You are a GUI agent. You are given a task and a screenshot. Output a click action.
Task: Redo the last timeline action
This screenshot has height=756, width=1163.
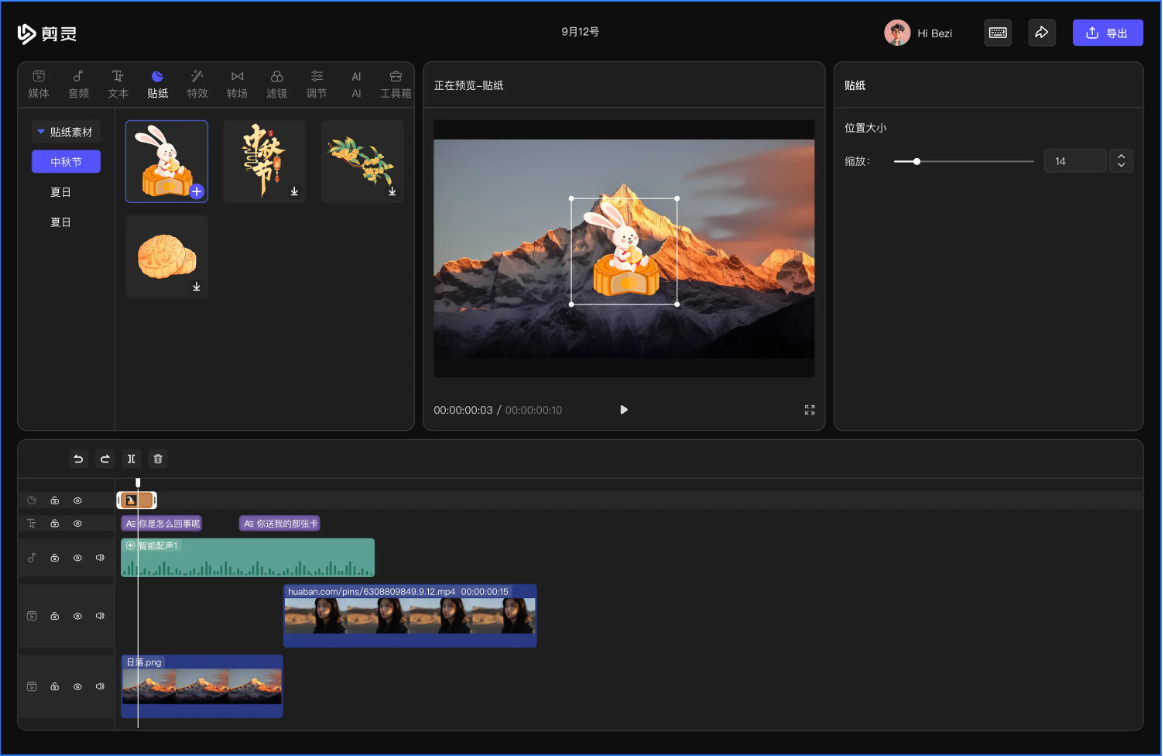pyautogui.click(x=105, y=459)
